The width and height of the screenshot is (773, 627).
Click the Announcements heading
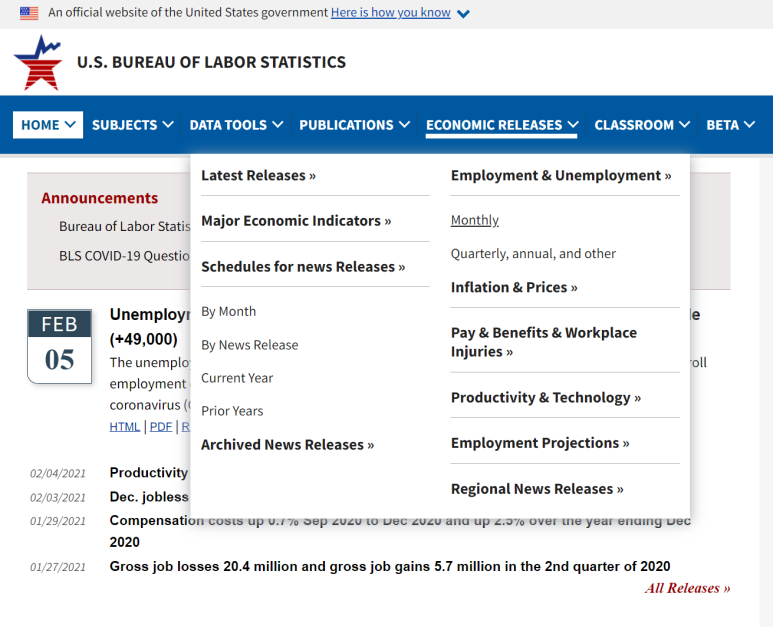click(100, 198)
